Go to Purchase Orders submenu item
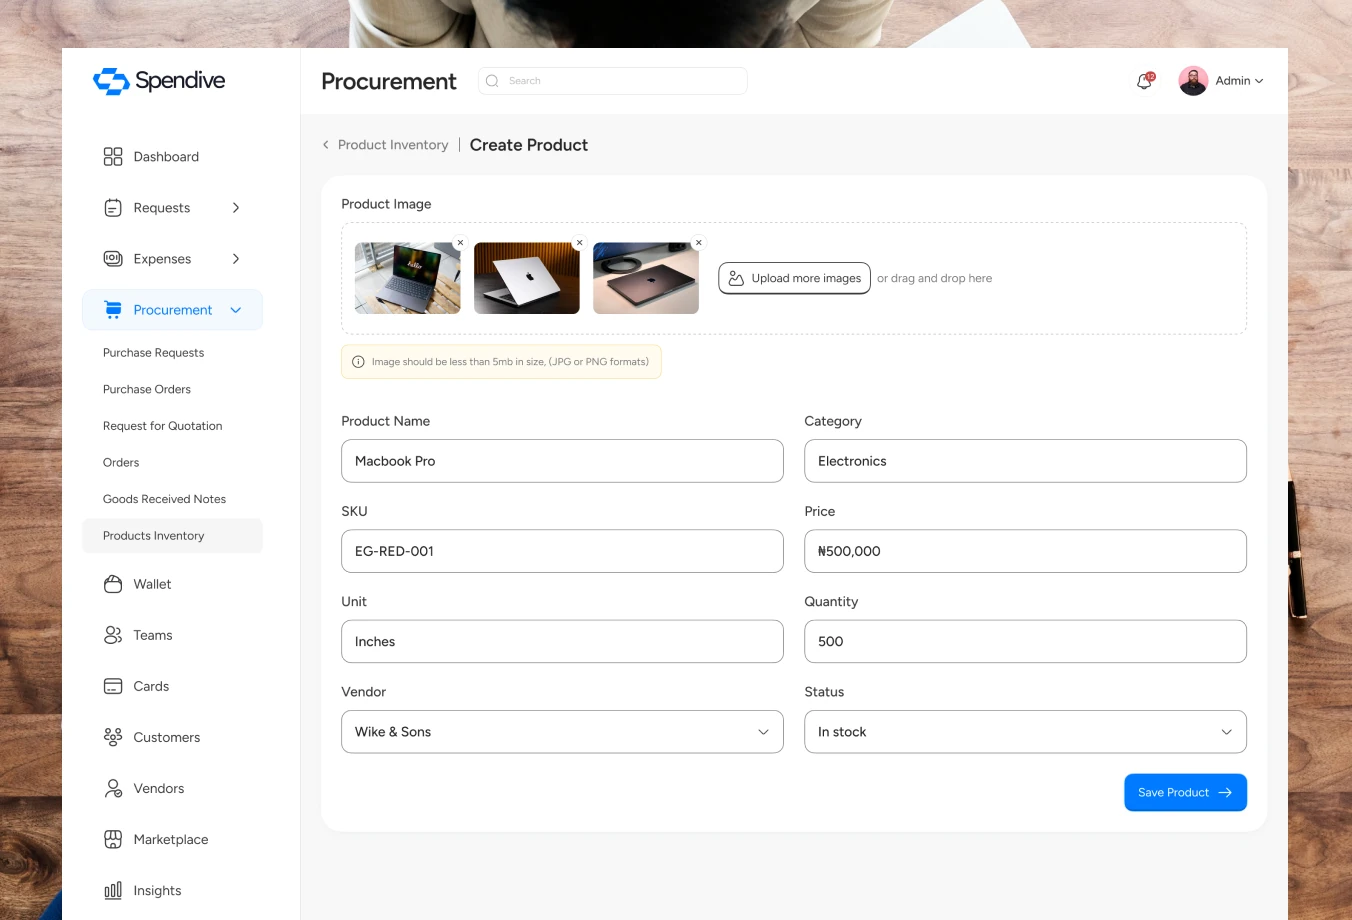The width and height of the screenshot is (1352, 920). coord(147,389)
